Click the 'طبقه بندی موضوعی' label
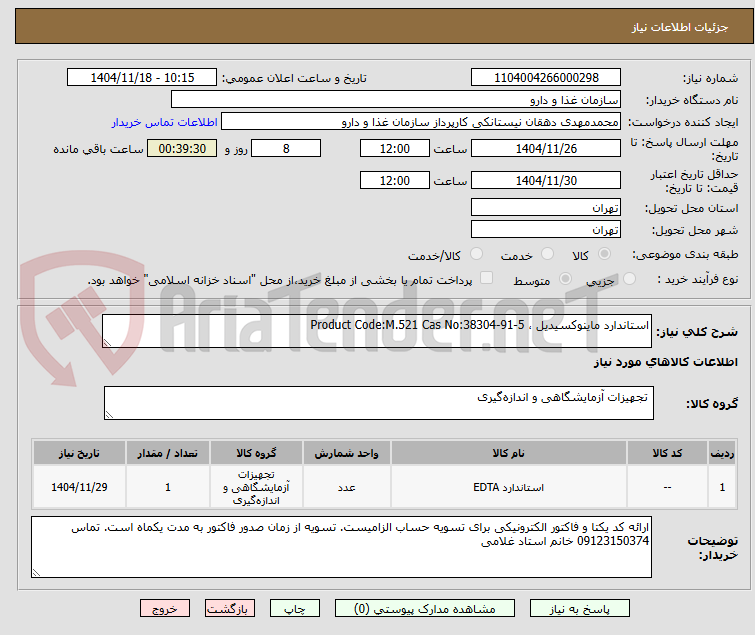This screenshot has width=755, height=635. [685, 254]
